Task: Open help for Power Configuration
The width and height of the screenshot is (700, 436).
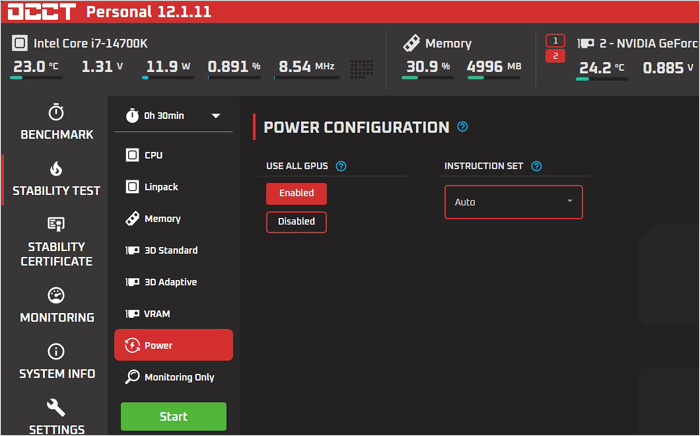Action: [462, 127]
